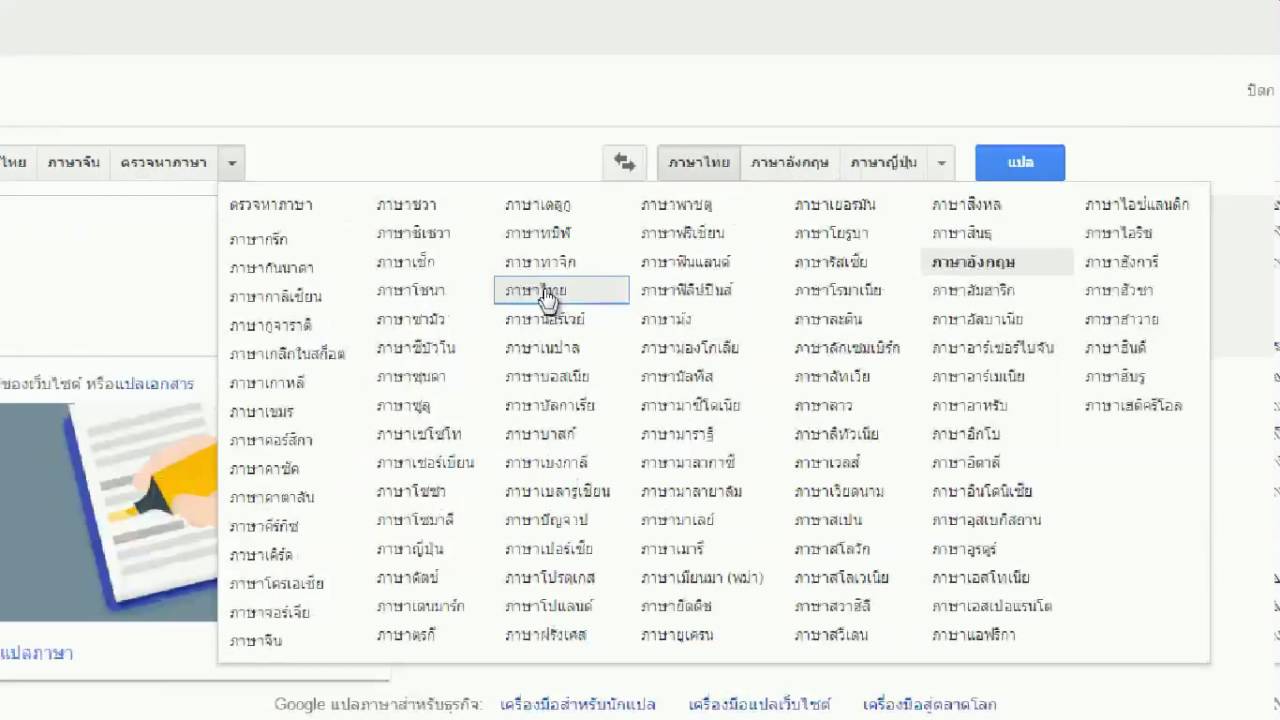Switch target language to ภาษาอังกฤษ tab

pyautogui.click(x=789, y=162)
